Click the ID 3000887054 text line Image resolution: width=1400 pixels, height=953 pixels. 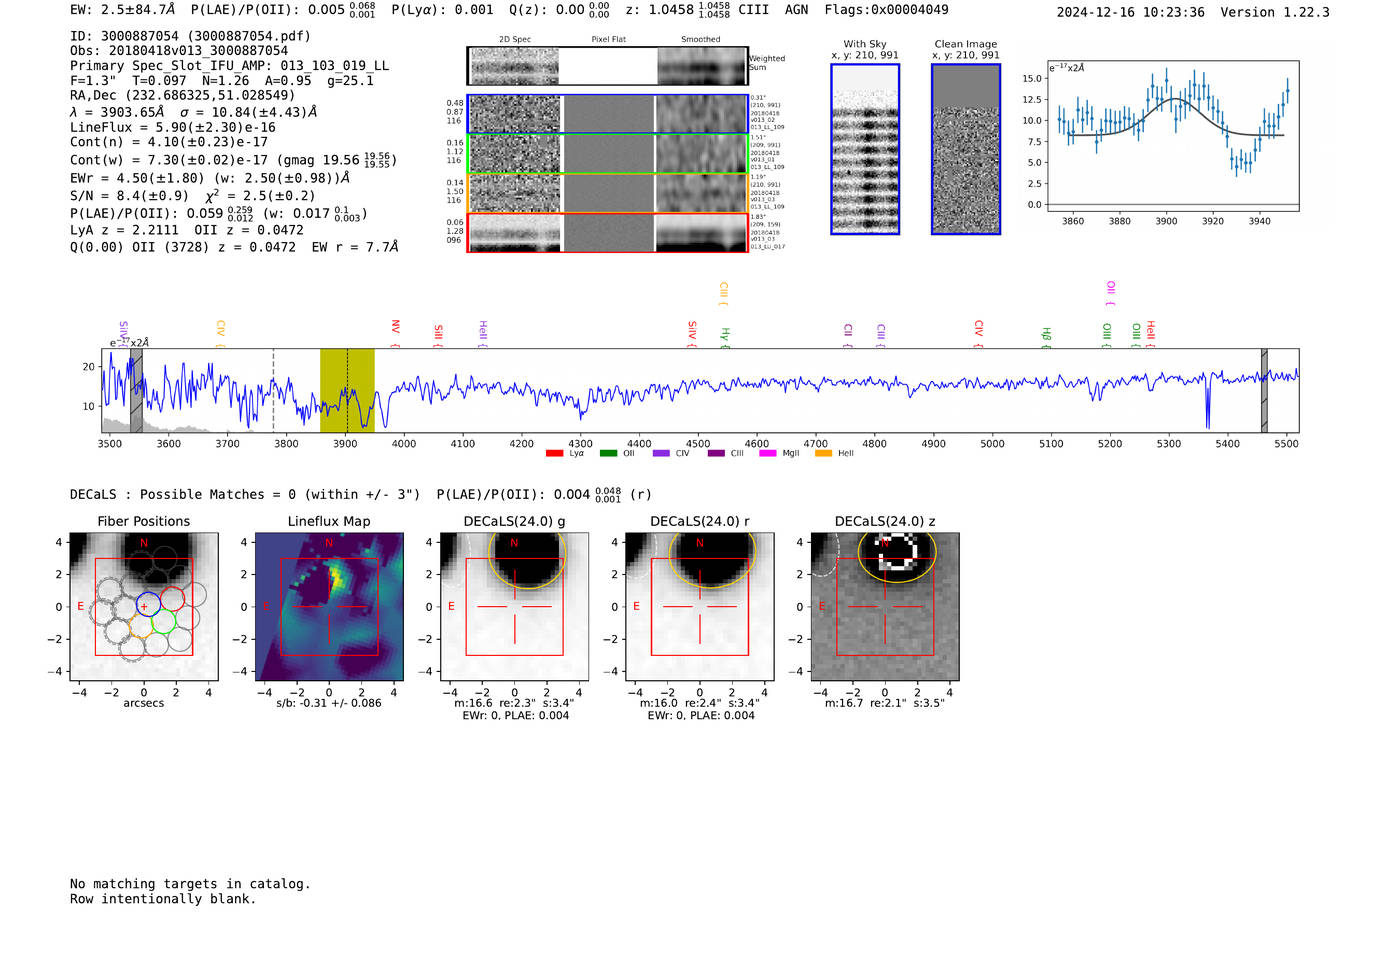click(x=190, y=36)
